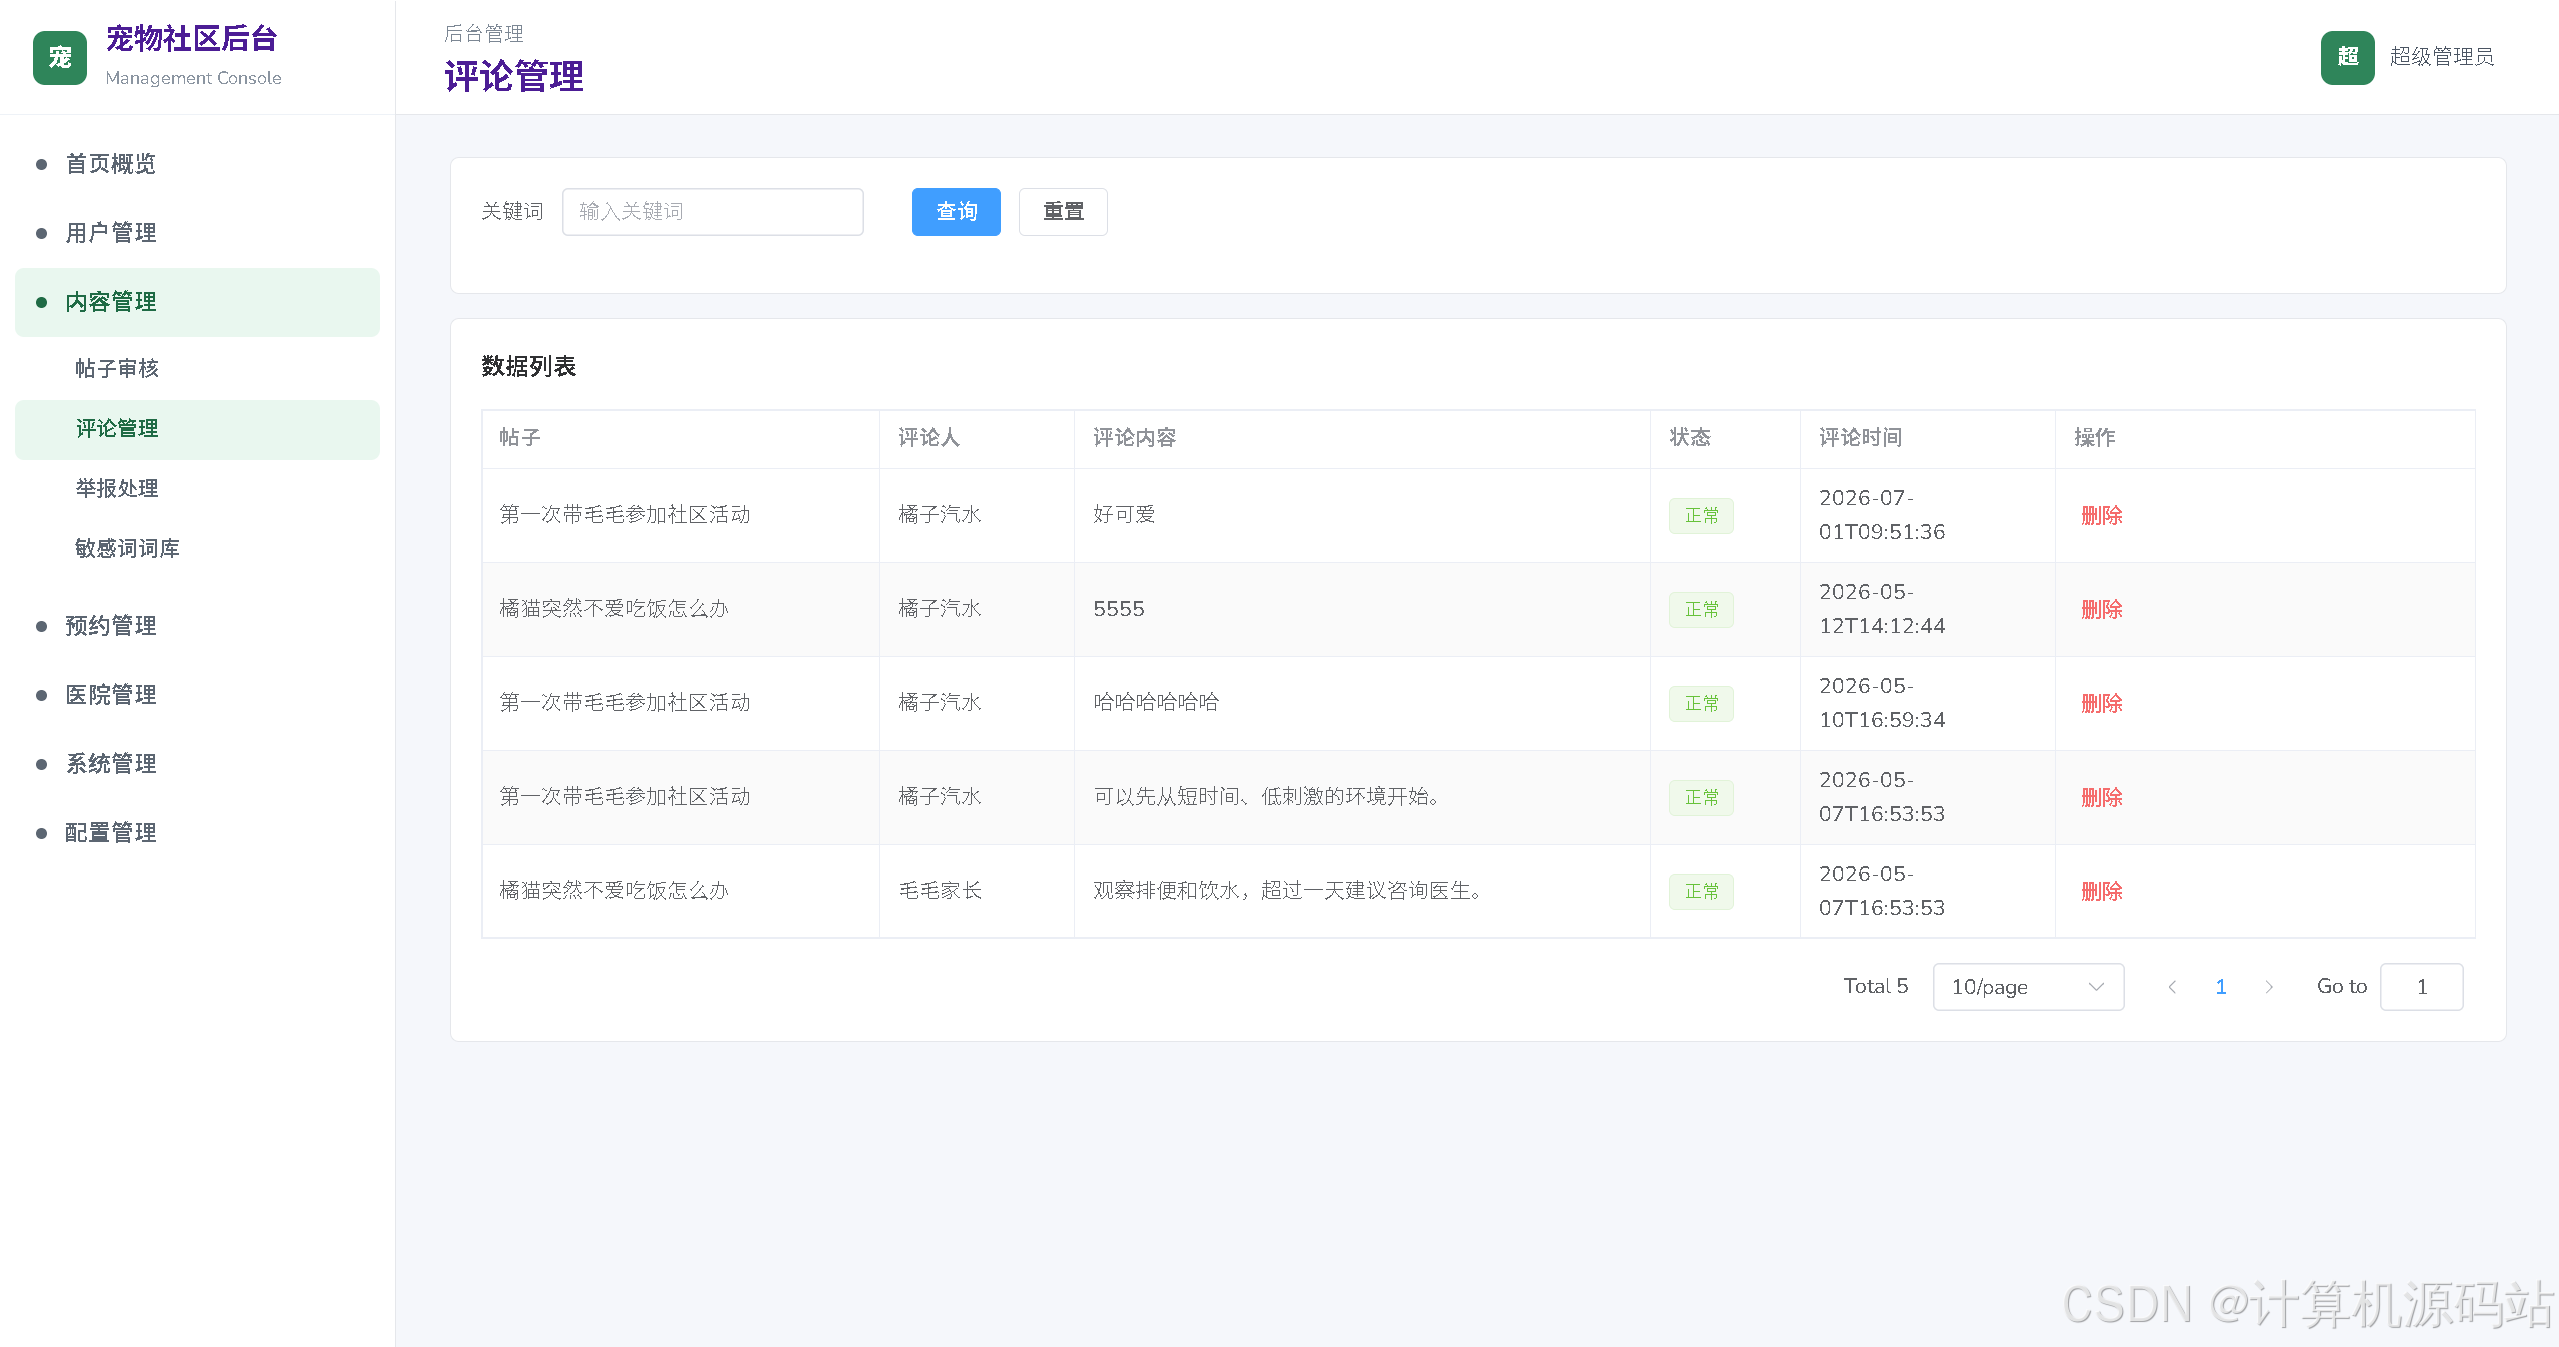
Task: Click the 查询 search button
Action: point(956,212)
